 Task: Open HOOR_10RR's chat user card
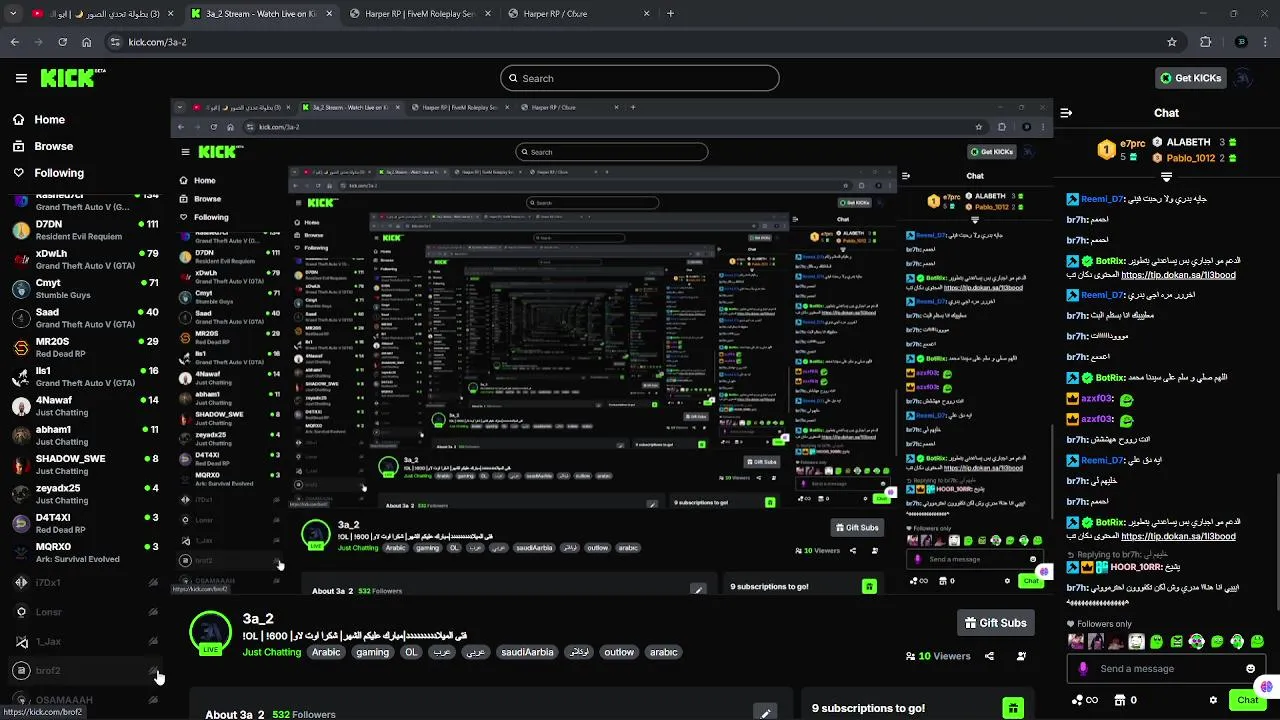[x=1138, y=567]
